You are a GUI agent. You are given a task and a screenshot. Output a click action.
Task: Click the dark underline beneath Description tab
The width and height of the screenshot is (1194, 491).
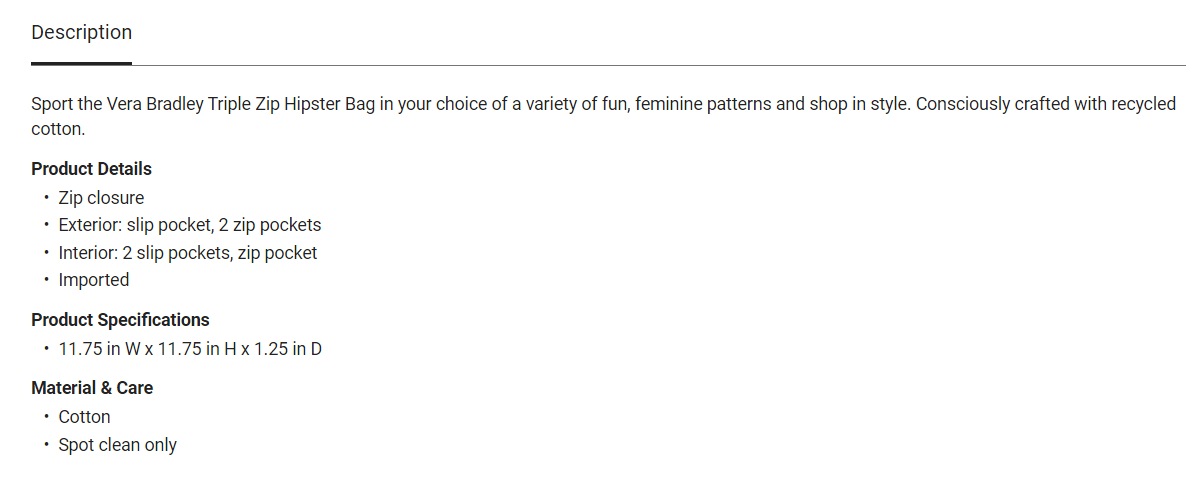click(x=81, y=63)
